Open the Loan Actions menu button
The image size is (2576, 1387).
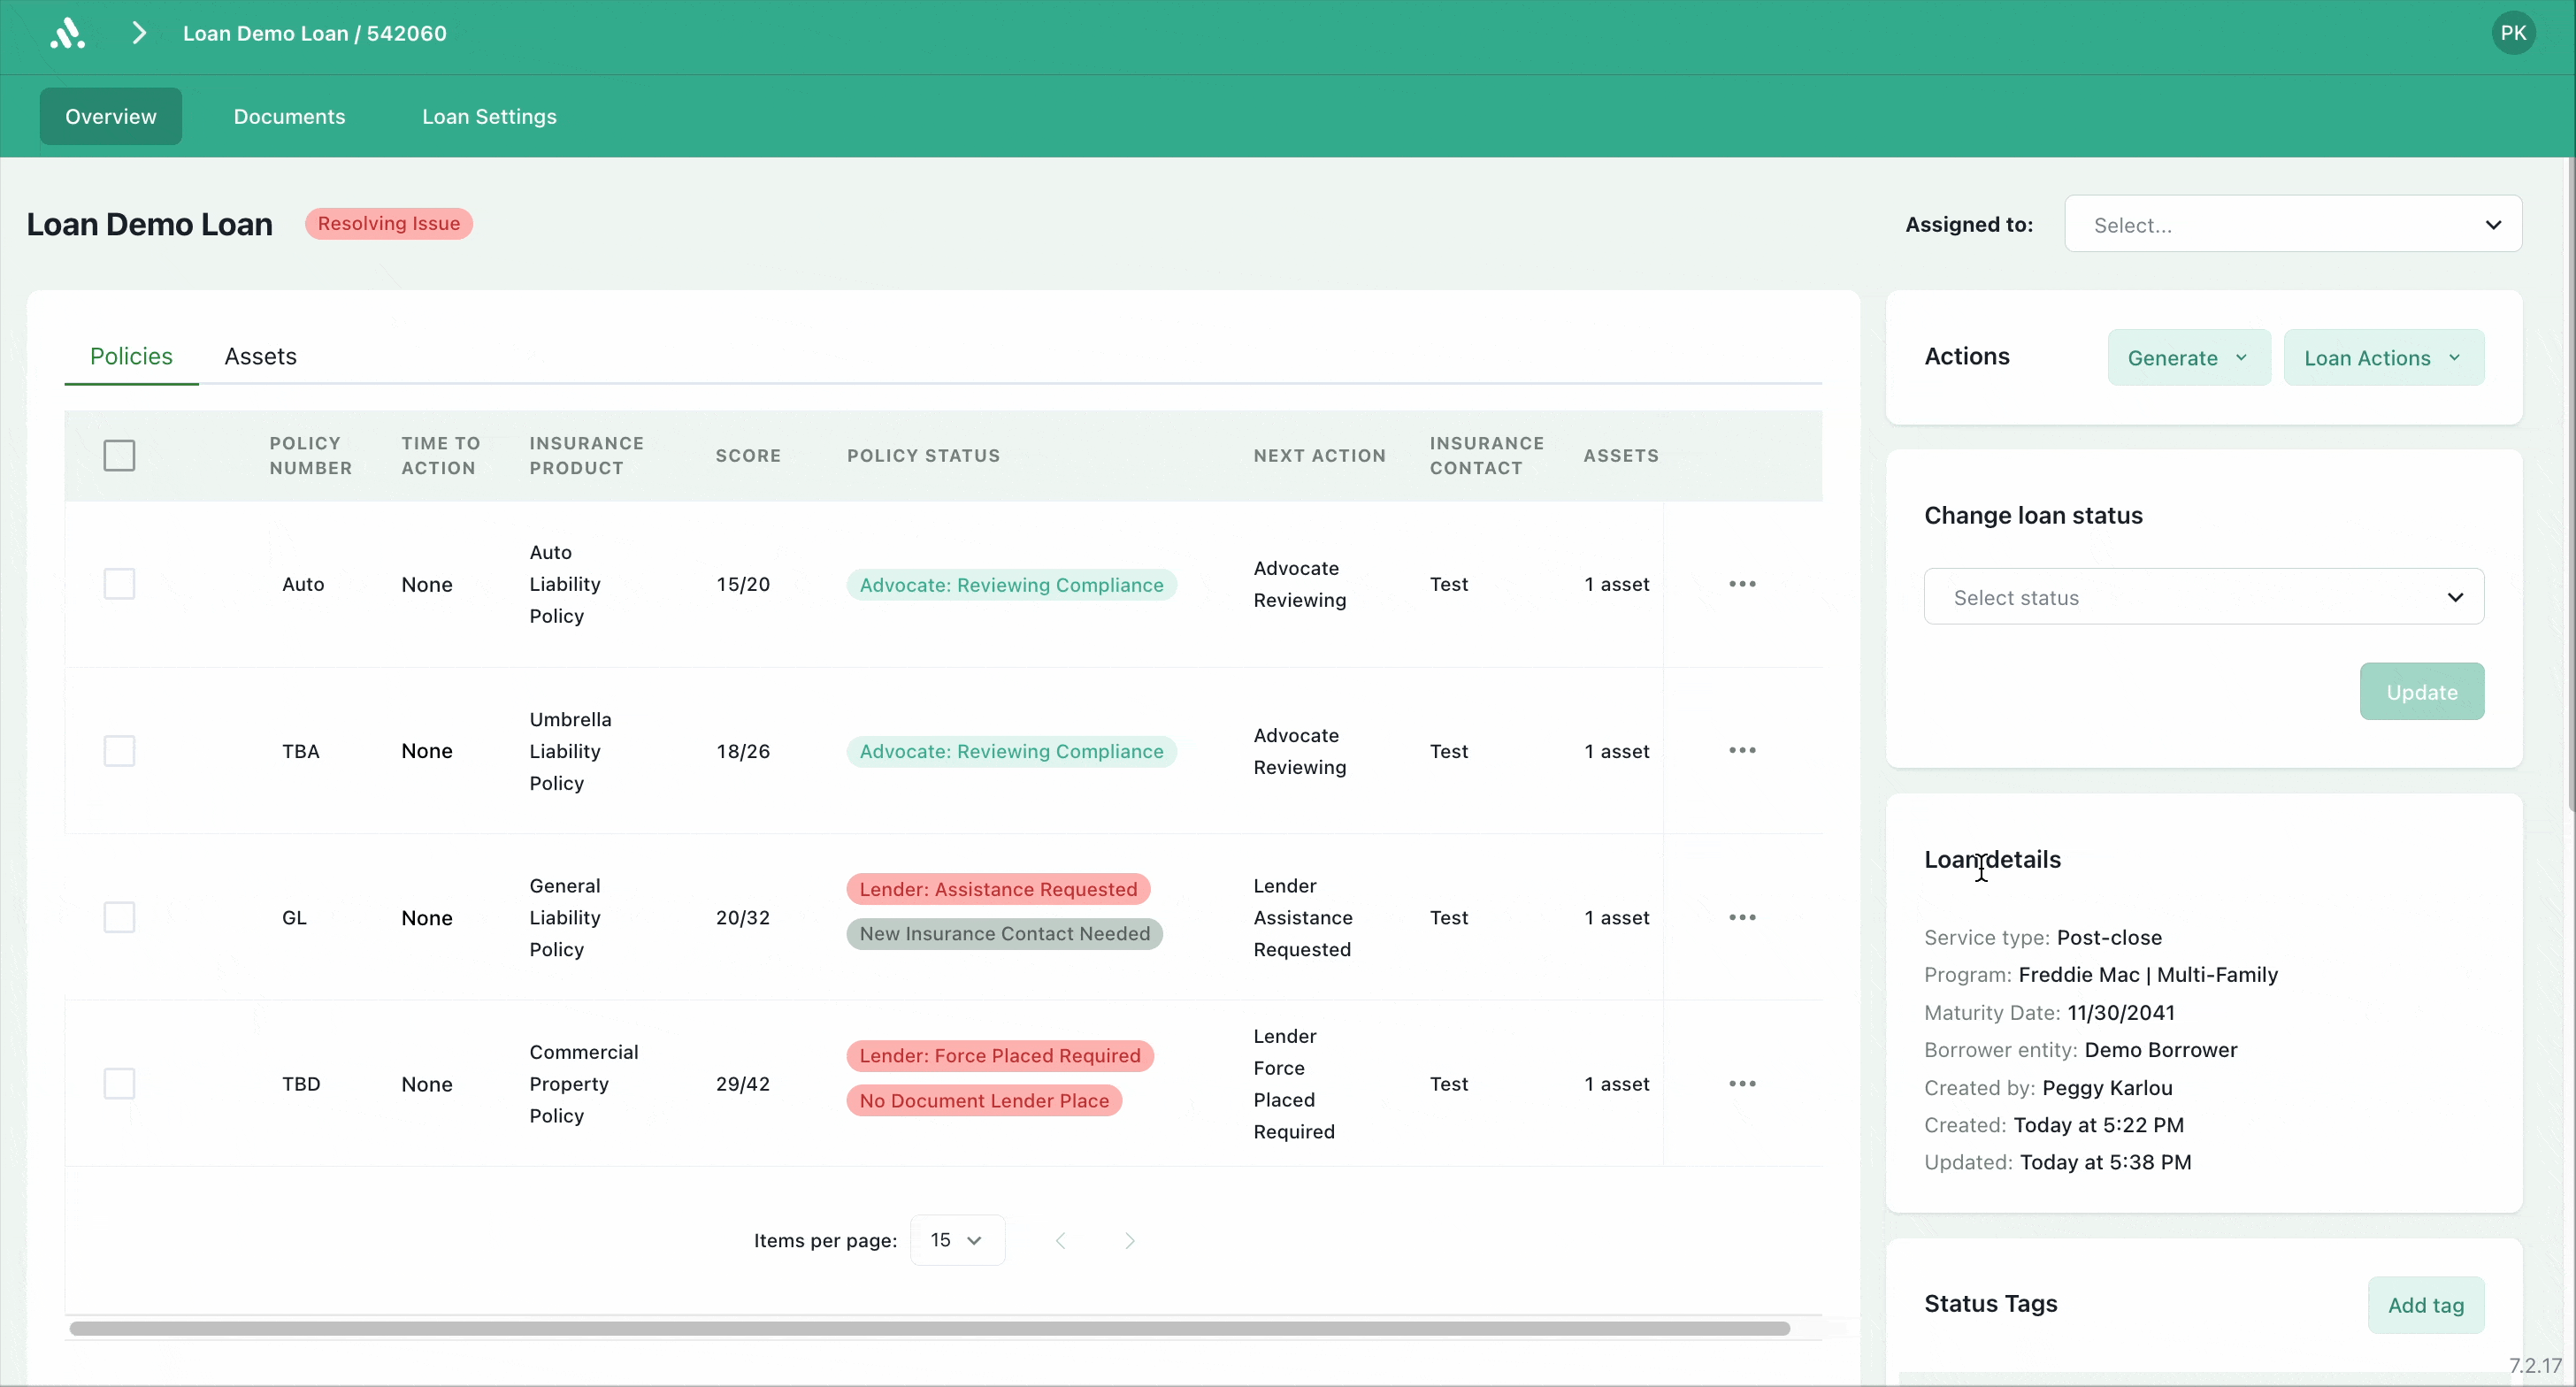pyautogui.click(x=2382, y=358)
